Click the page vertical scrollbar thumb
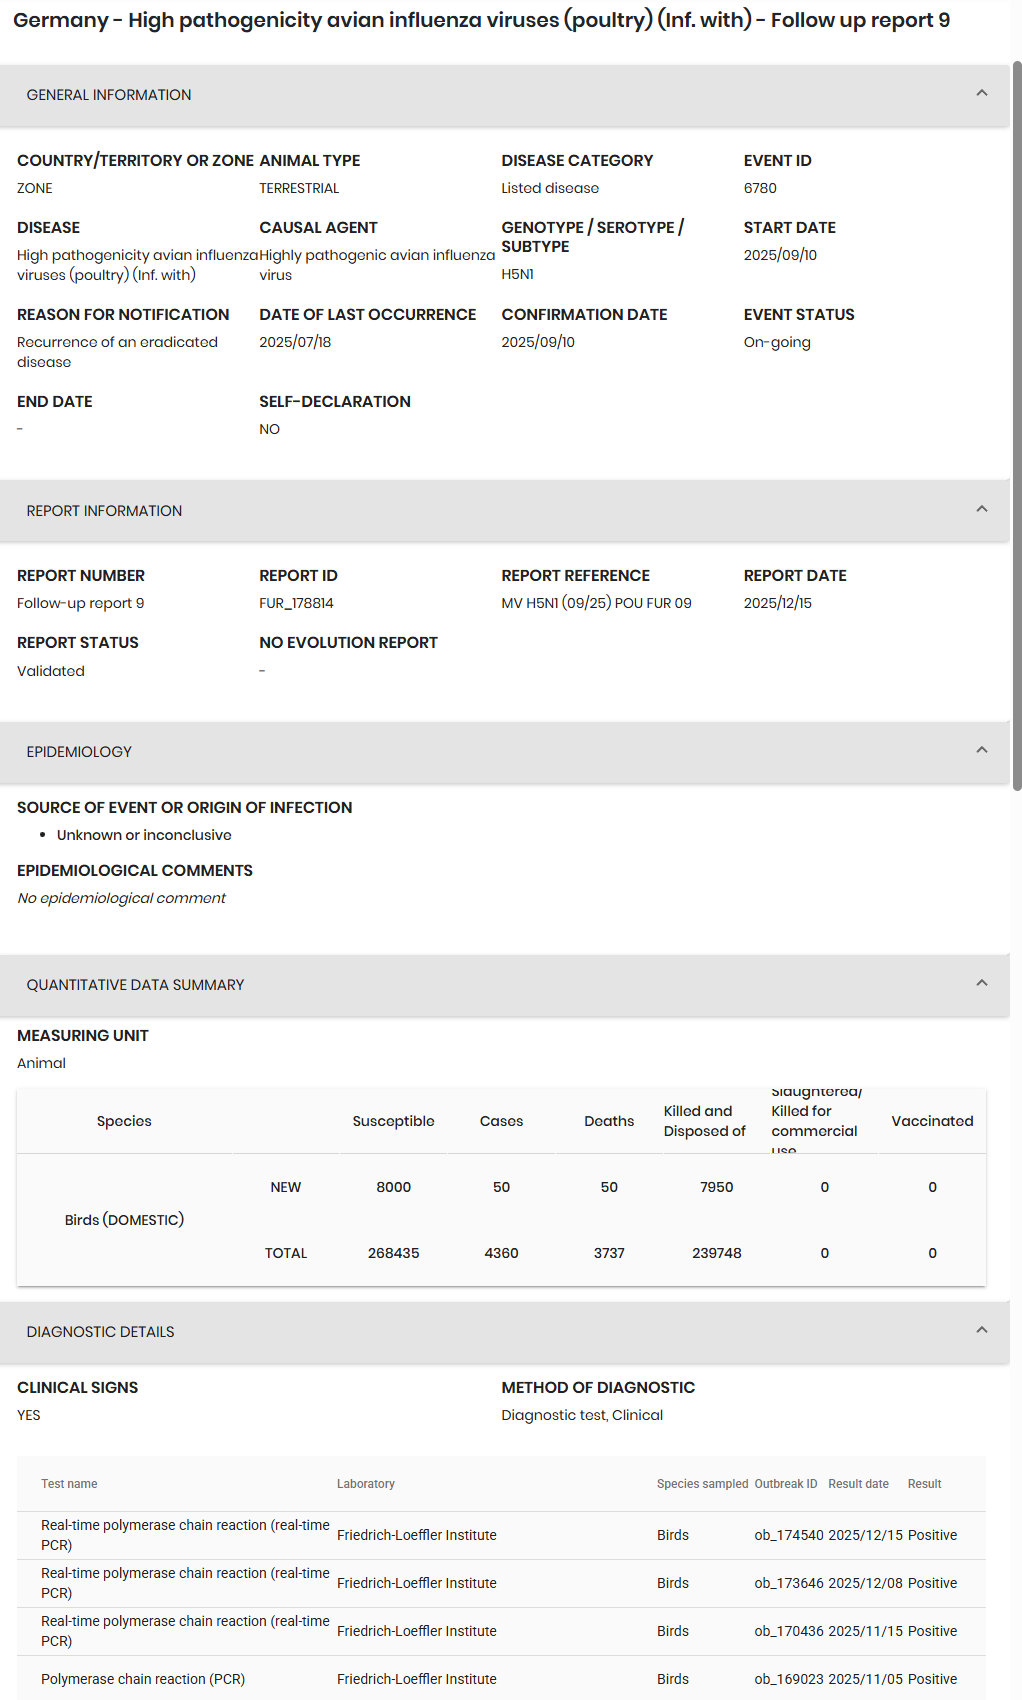The image size is (1022, 1700). pos(1017,425)
